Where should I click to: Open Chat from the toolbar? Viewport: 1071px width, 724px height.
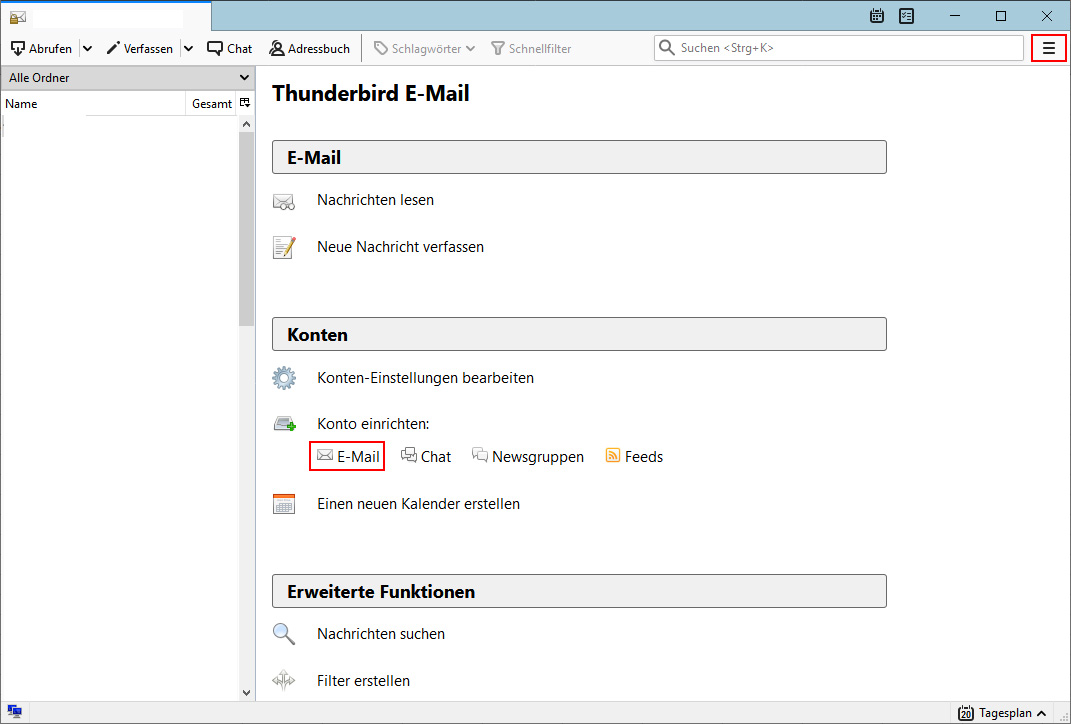tap(230, 48)
